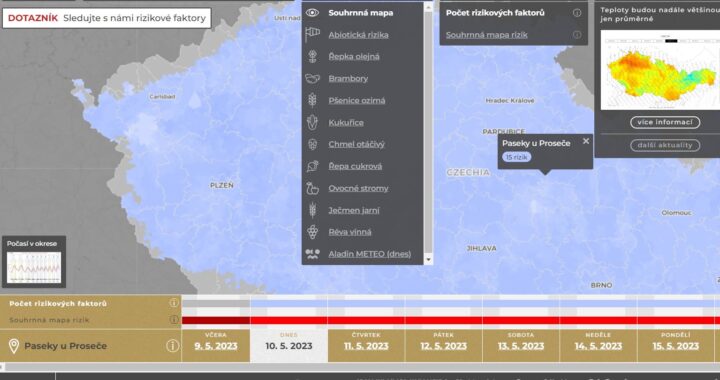Screen dimensions: 720x380
Task: Choose the Řepka olejná flower icon
Action: click(312, 56)
